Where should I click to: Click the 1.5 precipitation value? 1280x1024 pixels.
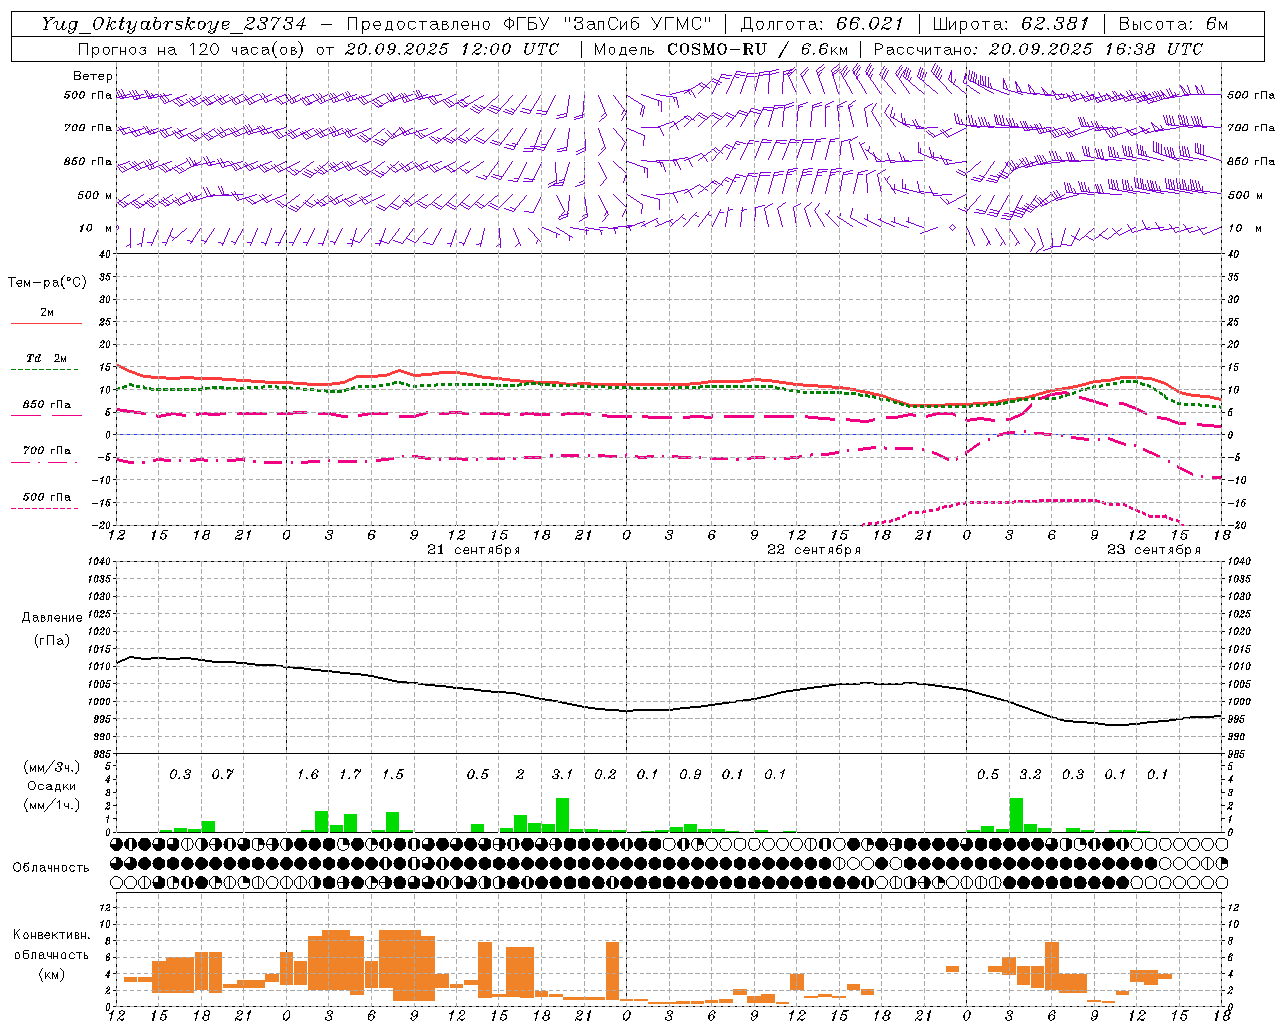[x=393, y=774]
